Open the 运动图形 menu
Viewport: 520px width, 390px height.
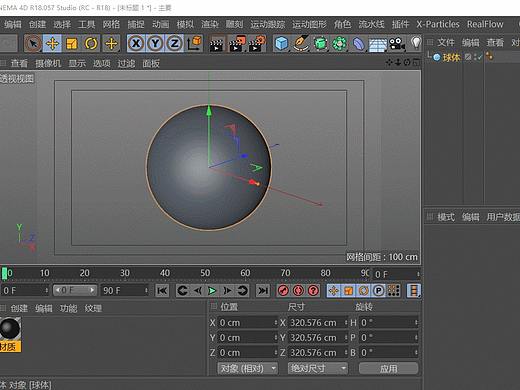pyautogui.click(x=309, y=24)
